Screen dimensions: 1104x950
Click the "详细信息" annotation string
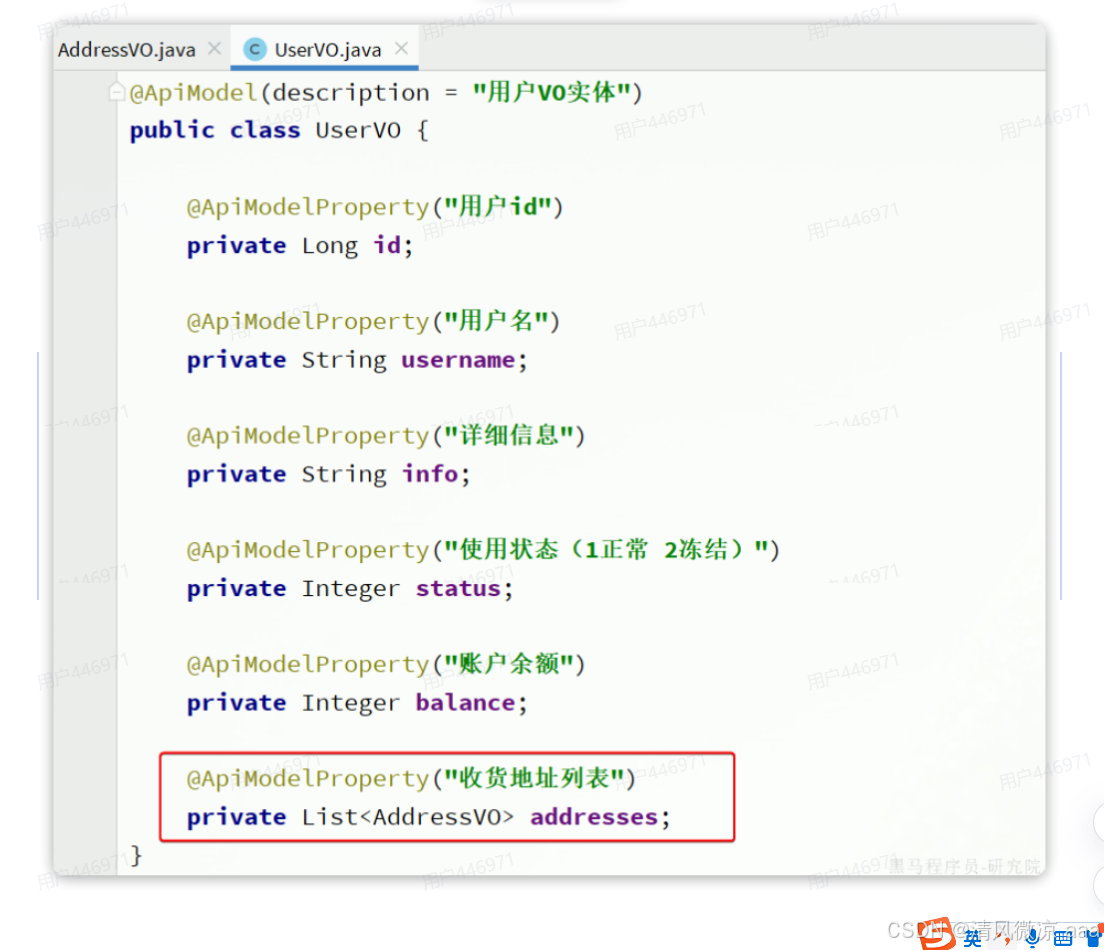pos(508,435)
